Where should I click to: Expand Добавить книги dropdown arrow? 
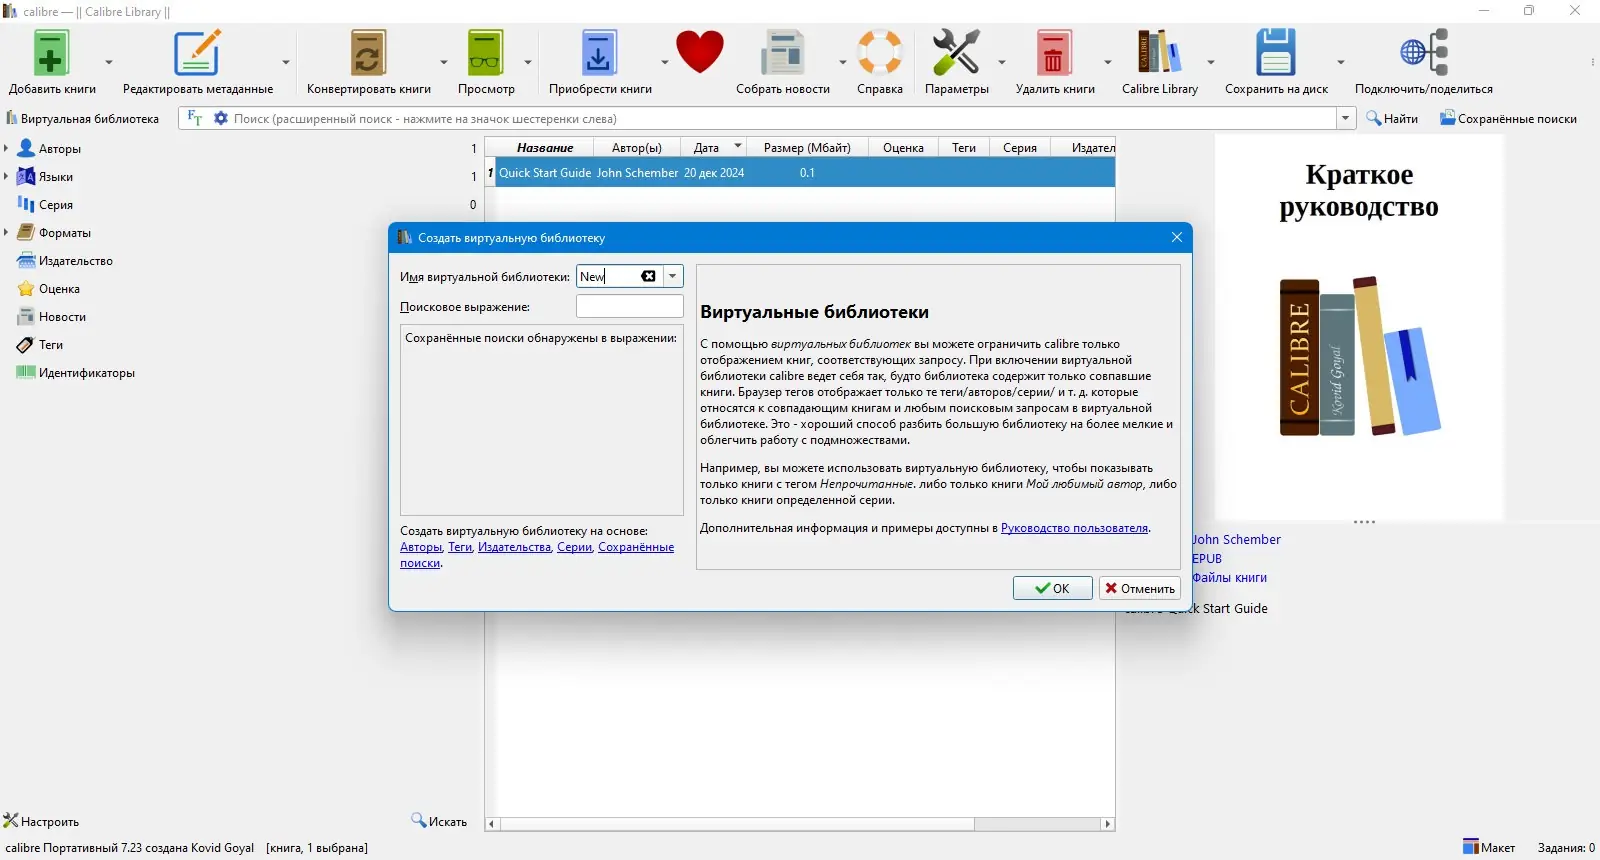[109, 62]
